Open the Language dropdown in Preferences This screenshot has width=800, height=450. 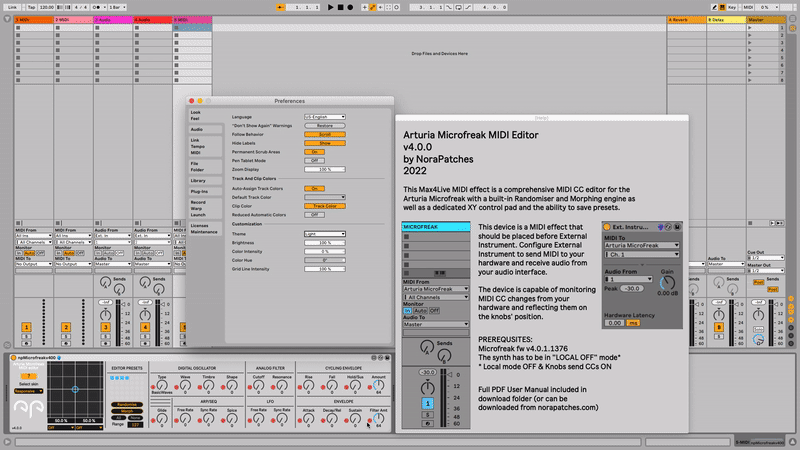point(324,117)
